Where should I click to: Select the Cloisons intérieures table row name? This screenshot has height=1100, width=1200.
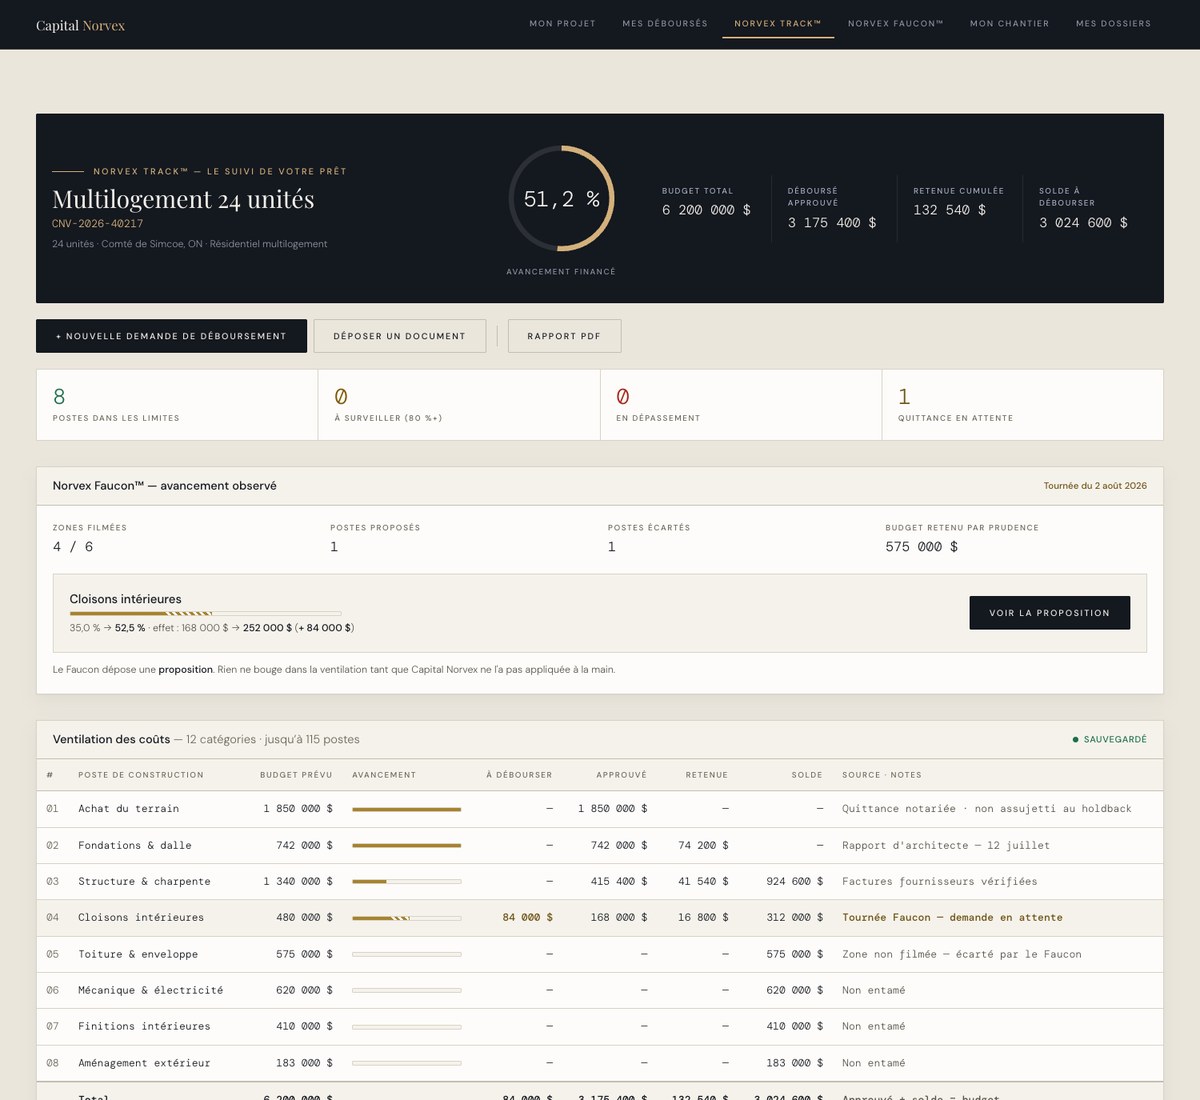tap(141, 918)
